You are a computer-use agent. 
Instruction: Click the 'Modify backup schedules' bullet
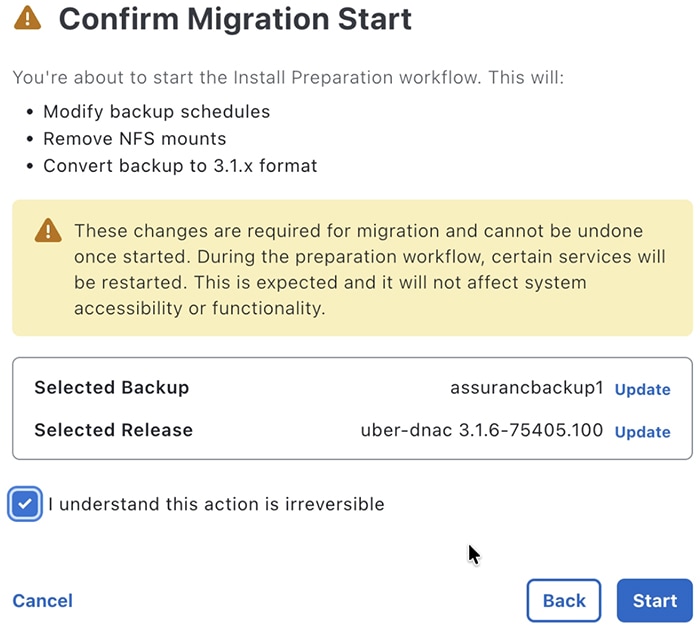[x=156, y=112]
